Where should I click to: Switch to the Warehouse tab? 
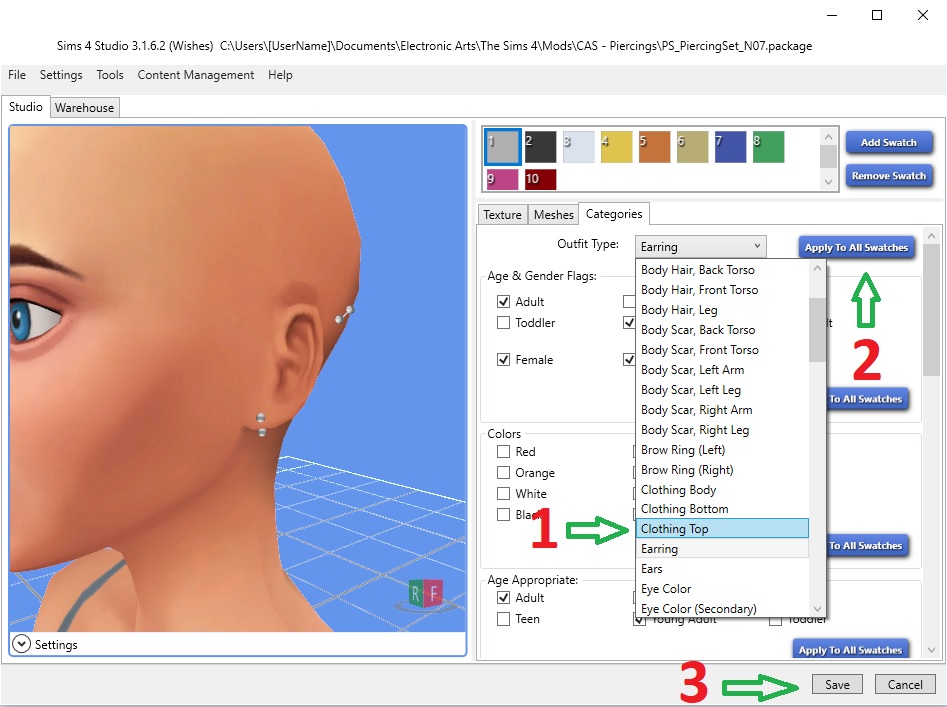point(85,107)
